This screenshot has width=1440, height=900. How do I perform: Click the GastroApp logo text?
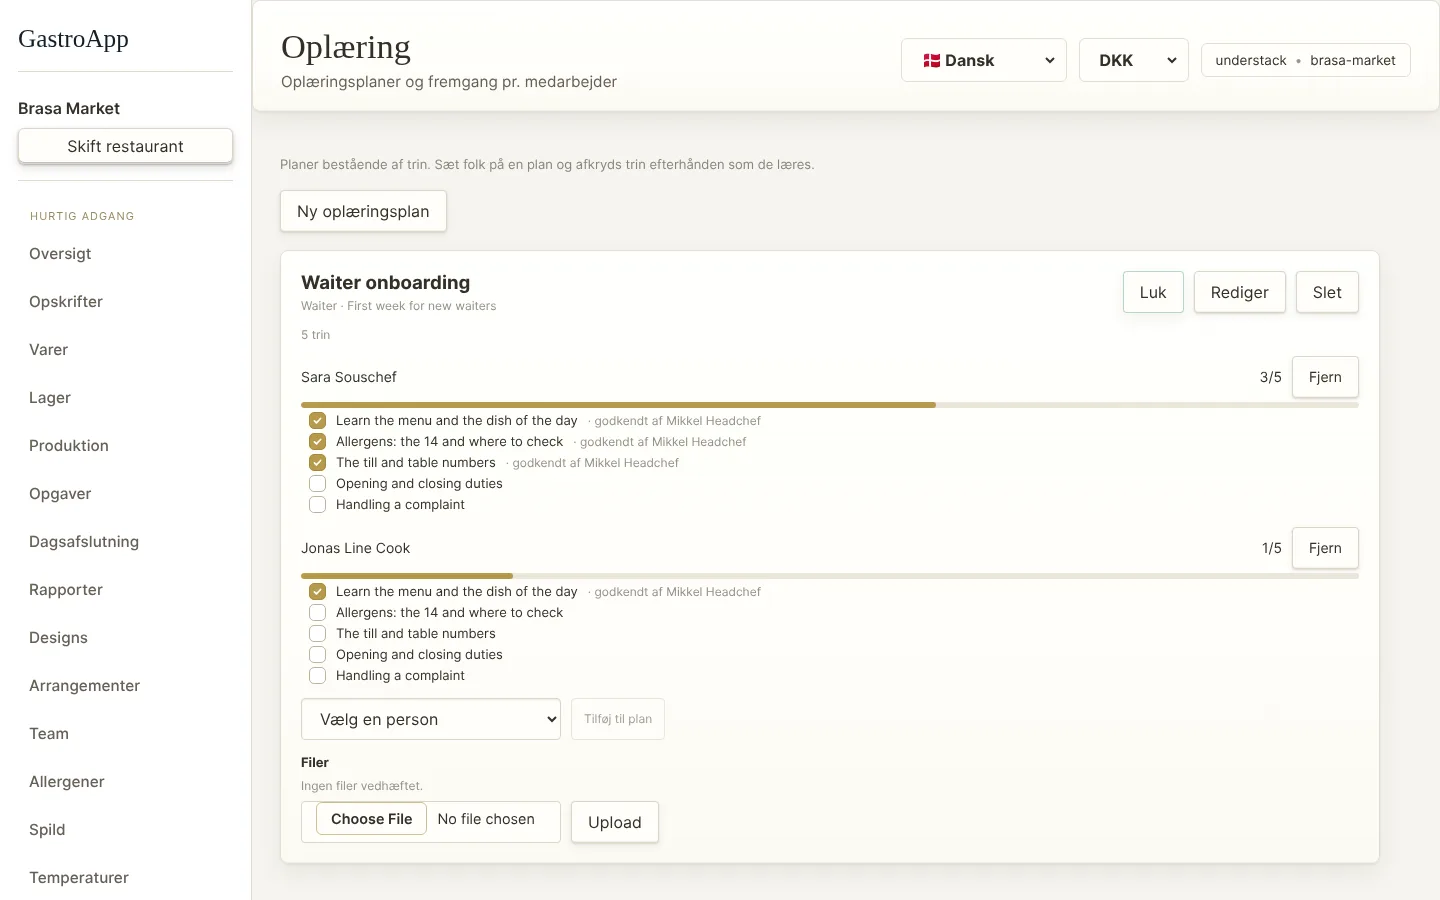pyautogui.click(x=73, y=39)
